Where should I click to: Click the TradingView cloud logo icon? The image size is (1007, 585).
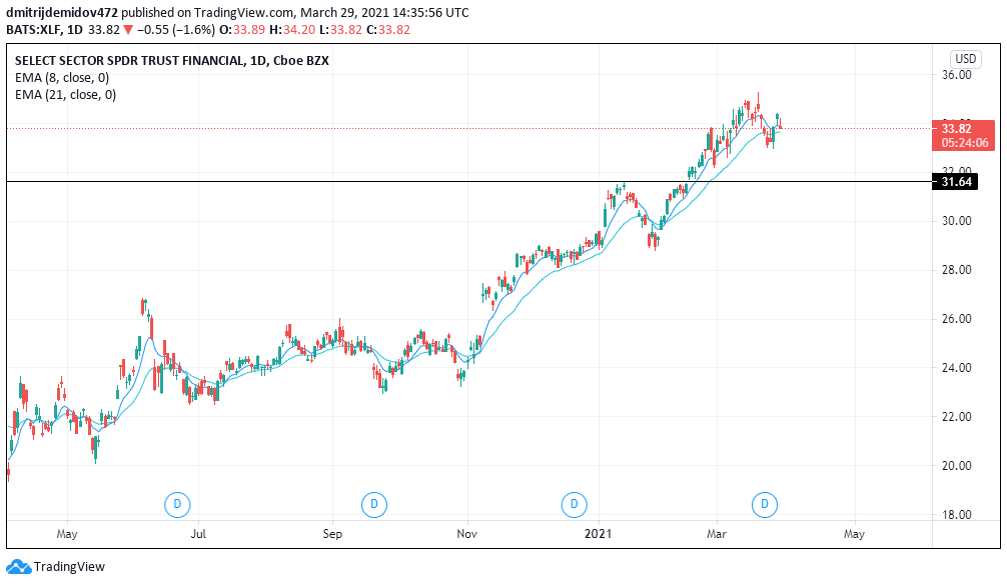pos(18,566)
